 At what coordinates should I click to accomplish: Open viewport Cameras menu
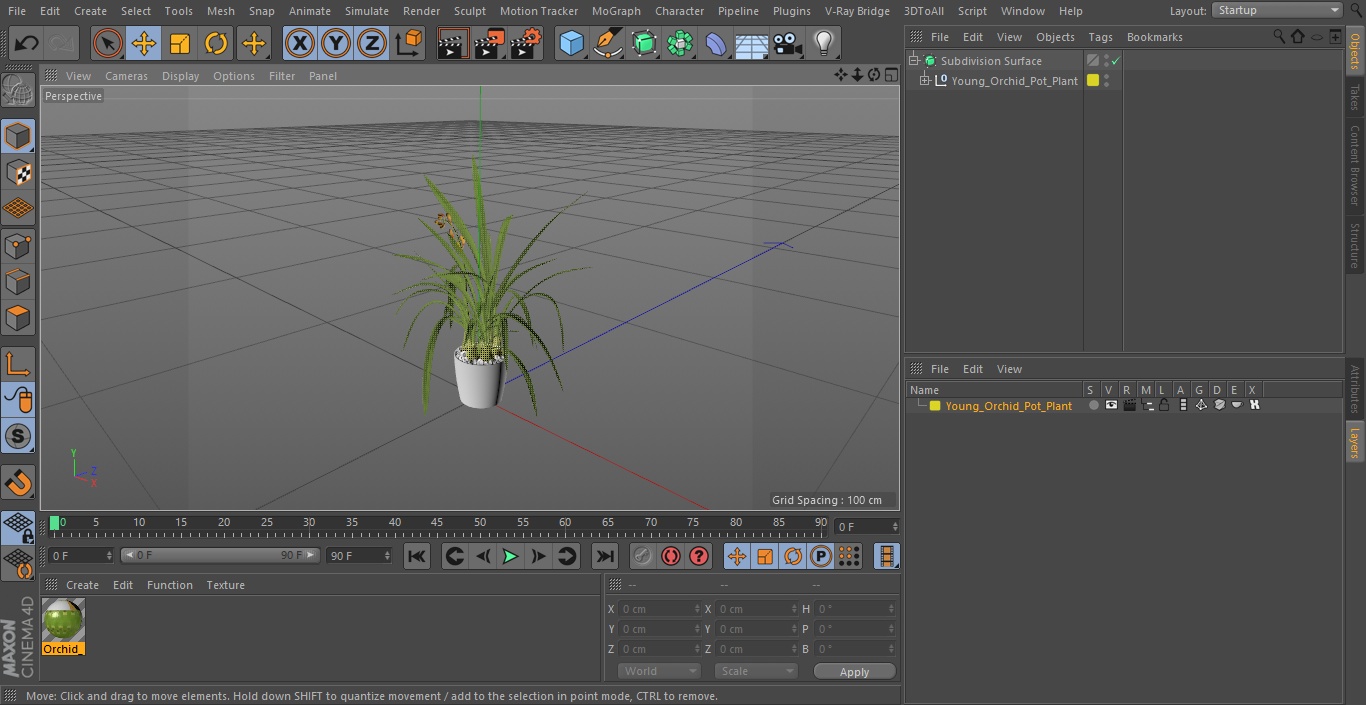126,76
